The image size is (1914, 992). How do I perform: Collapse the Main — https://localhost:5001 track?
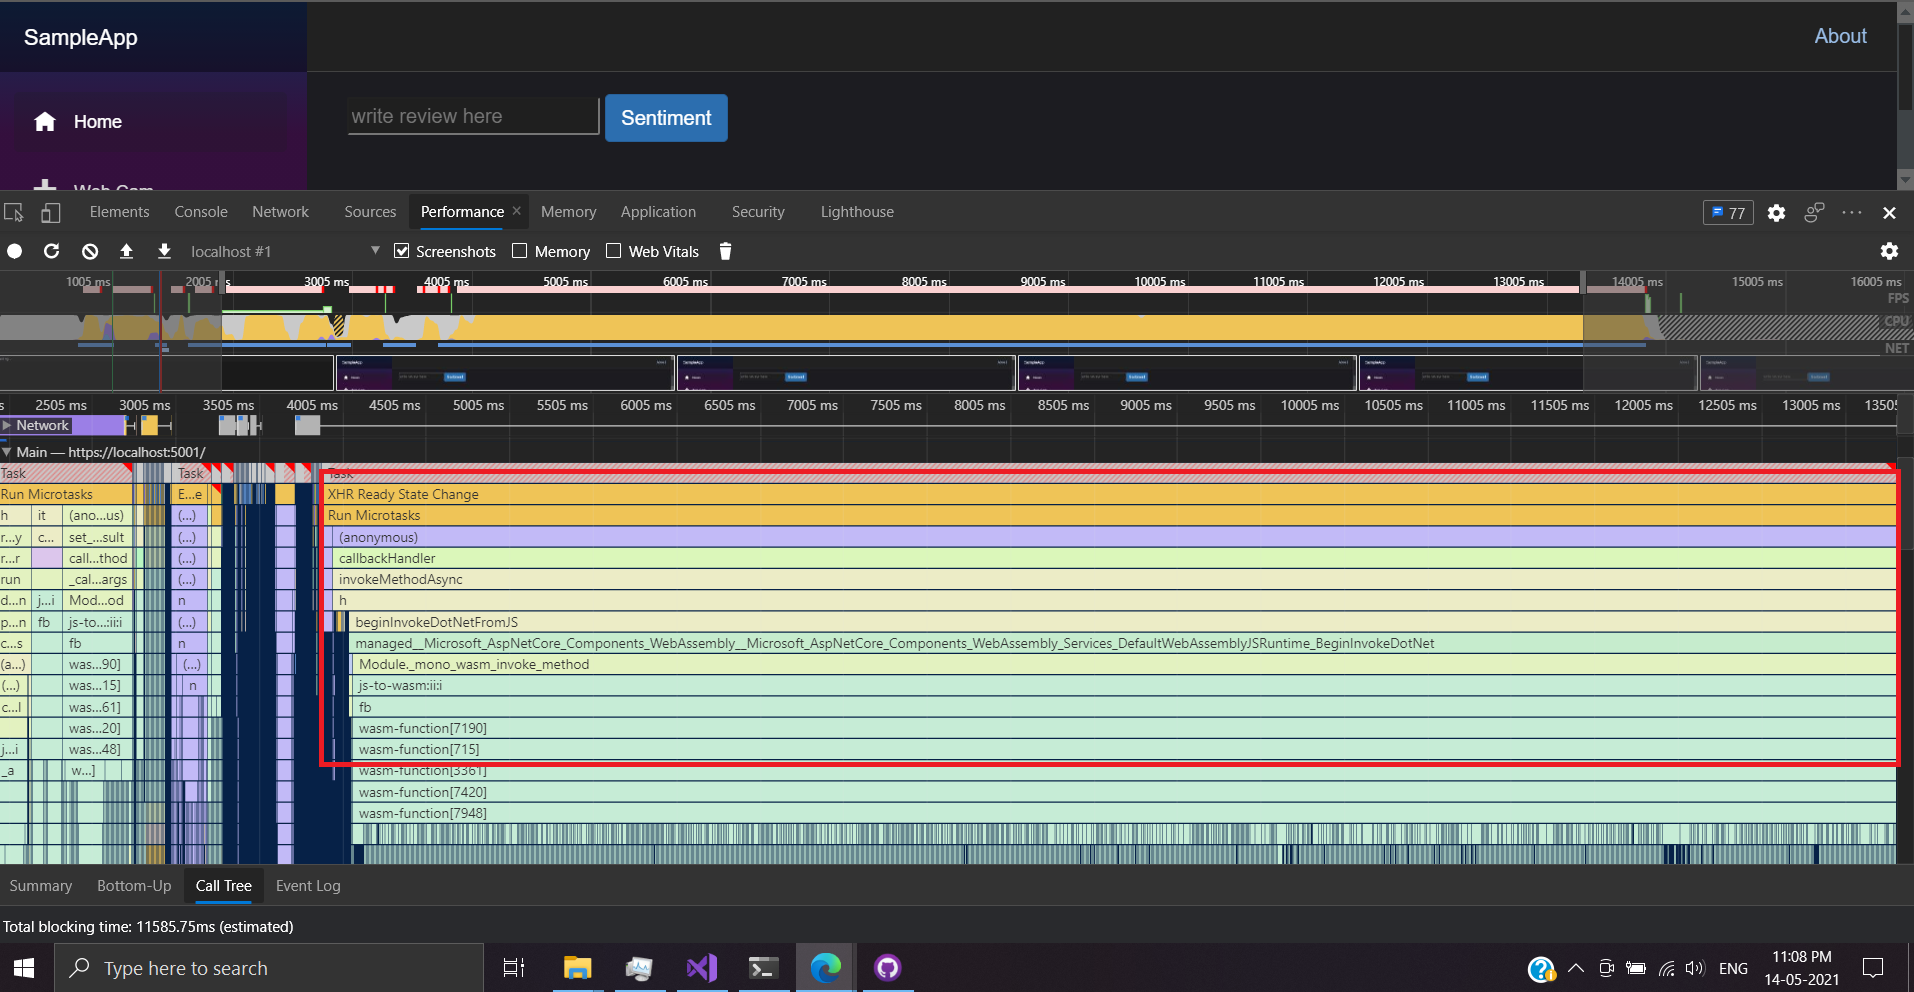[x=8, y=452]
